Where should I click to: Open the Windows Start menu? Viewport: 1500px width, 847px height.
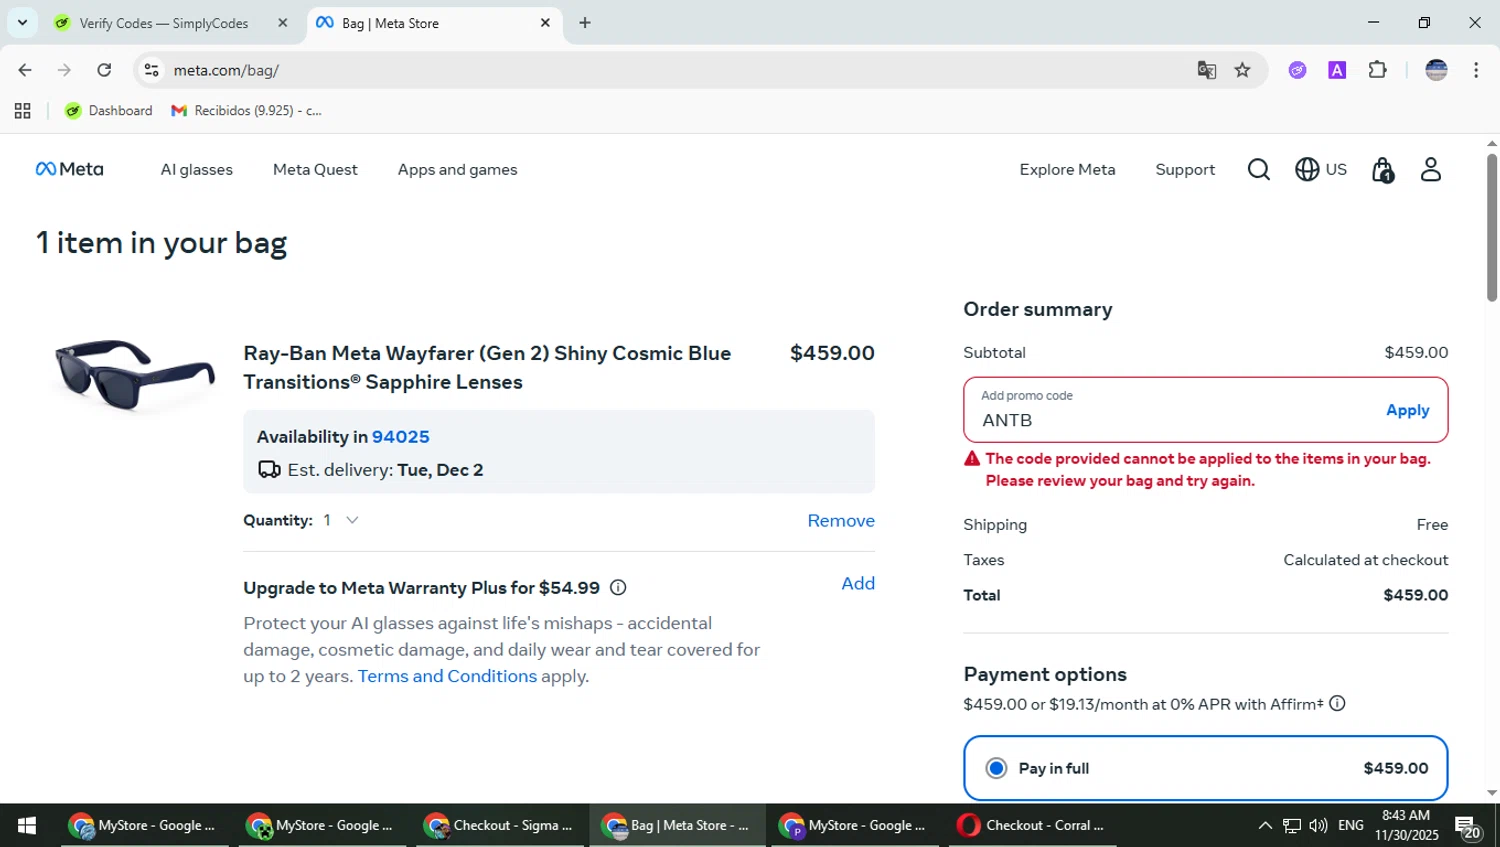click(27, 826)
